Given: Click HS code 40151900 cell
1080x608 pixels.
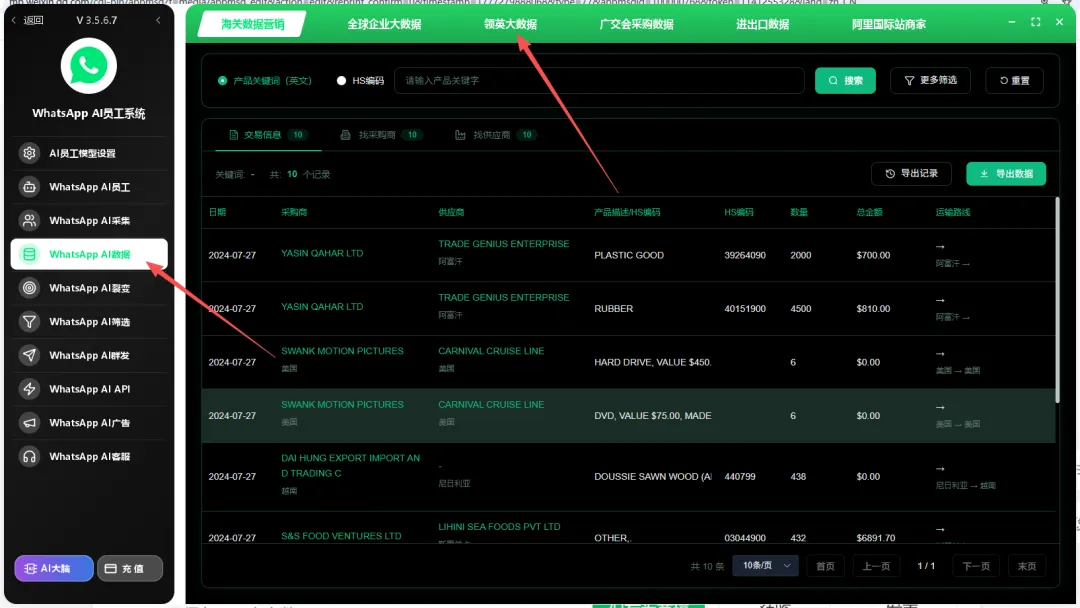Looking at the screenshot, I should point(745,308).
